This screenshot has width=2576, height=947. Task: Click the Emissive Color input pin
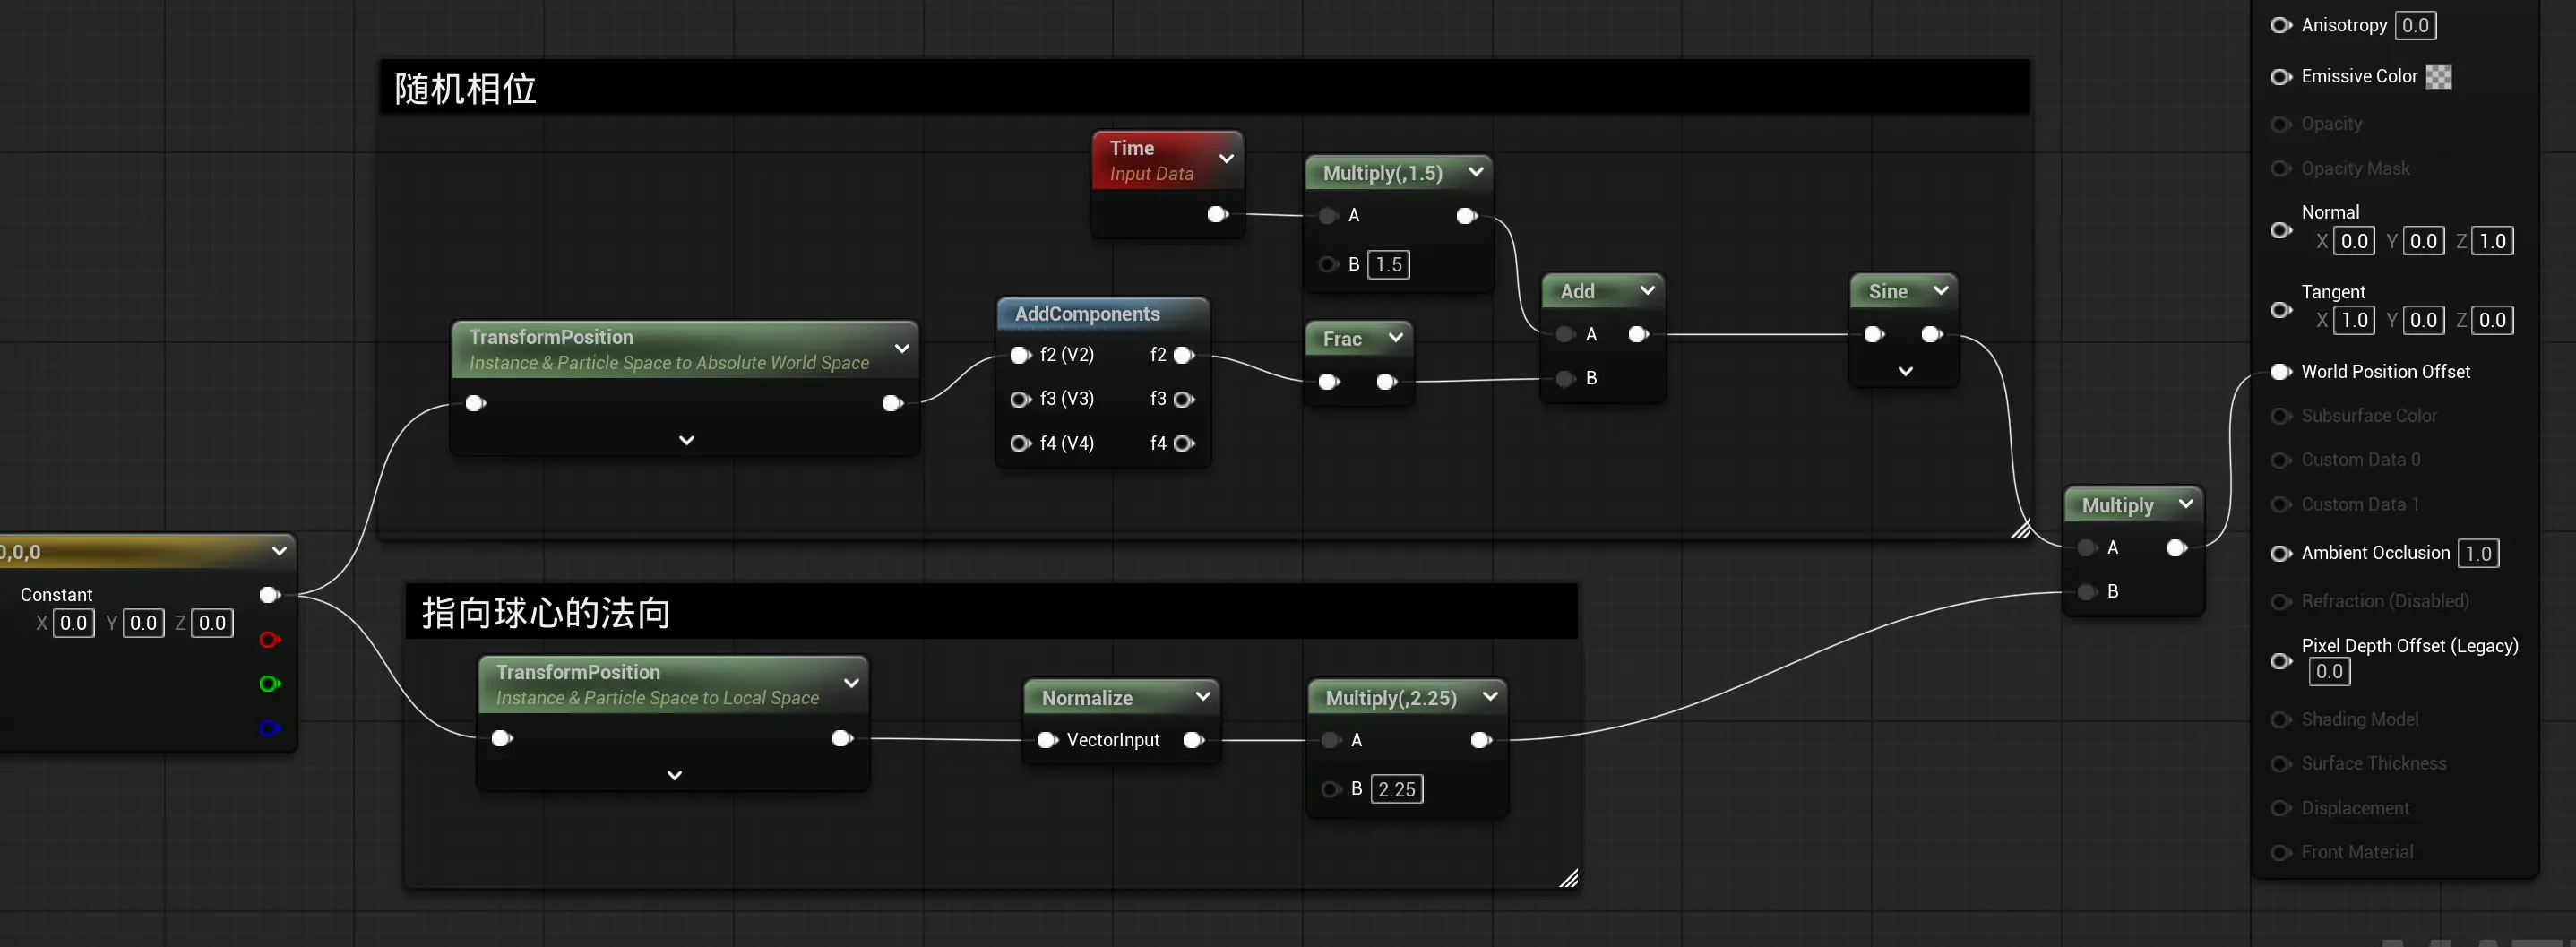pos(2281,77)
